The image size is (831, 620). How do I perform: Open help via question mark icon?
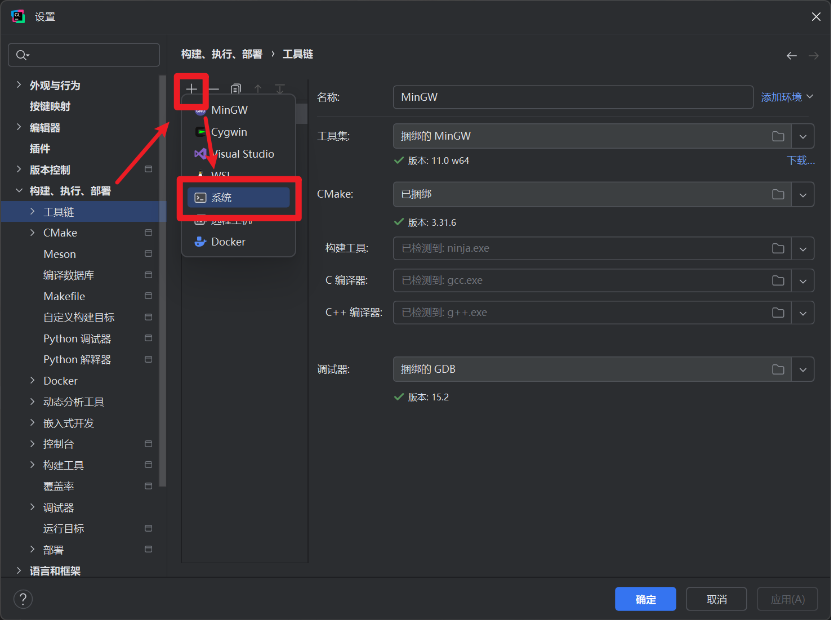(x=23, y=599)
